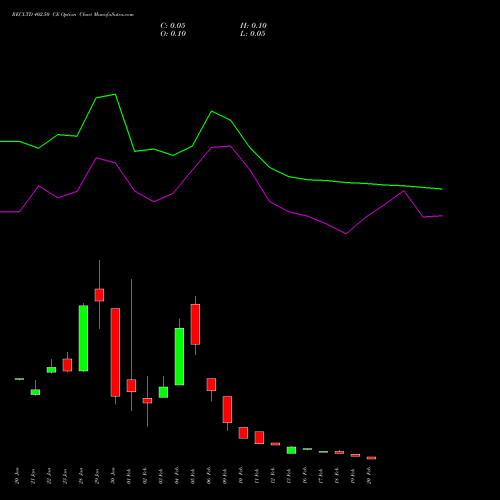Screen dimensions: 500x500
Task: Select the low value L: 0.05
Action: coord(253,34)
